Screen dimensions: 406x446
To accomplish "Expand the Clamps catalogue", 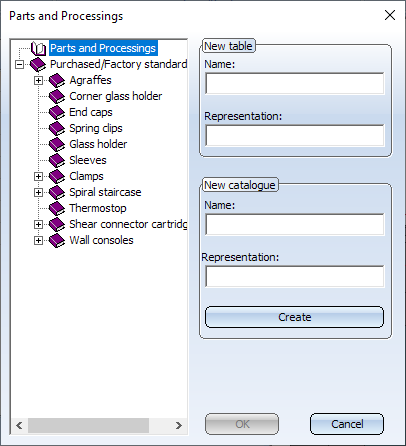I will 38,176.
